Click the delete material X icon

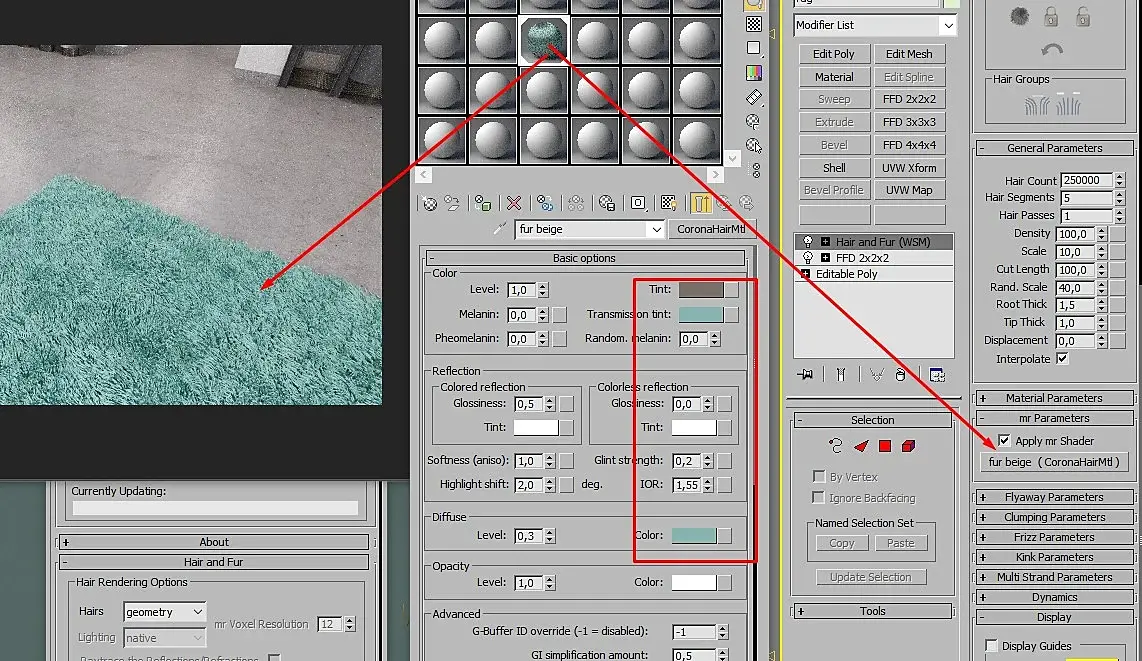point(514,203)
